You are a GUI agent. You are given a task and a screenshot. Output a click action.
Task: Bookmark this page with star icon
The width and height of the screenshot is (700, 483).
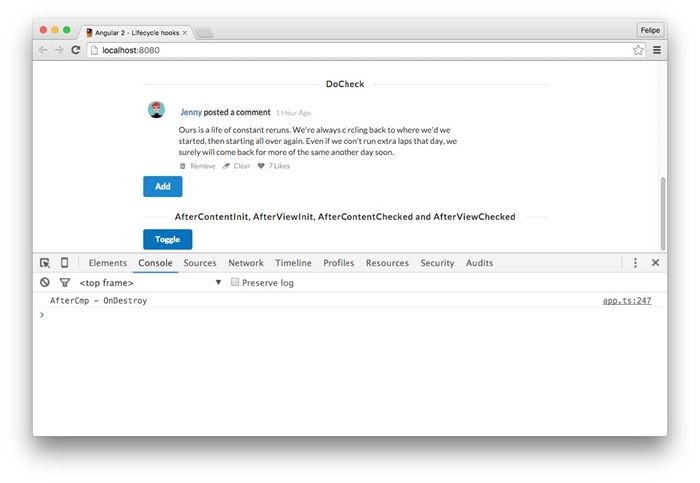coord(638,50)
